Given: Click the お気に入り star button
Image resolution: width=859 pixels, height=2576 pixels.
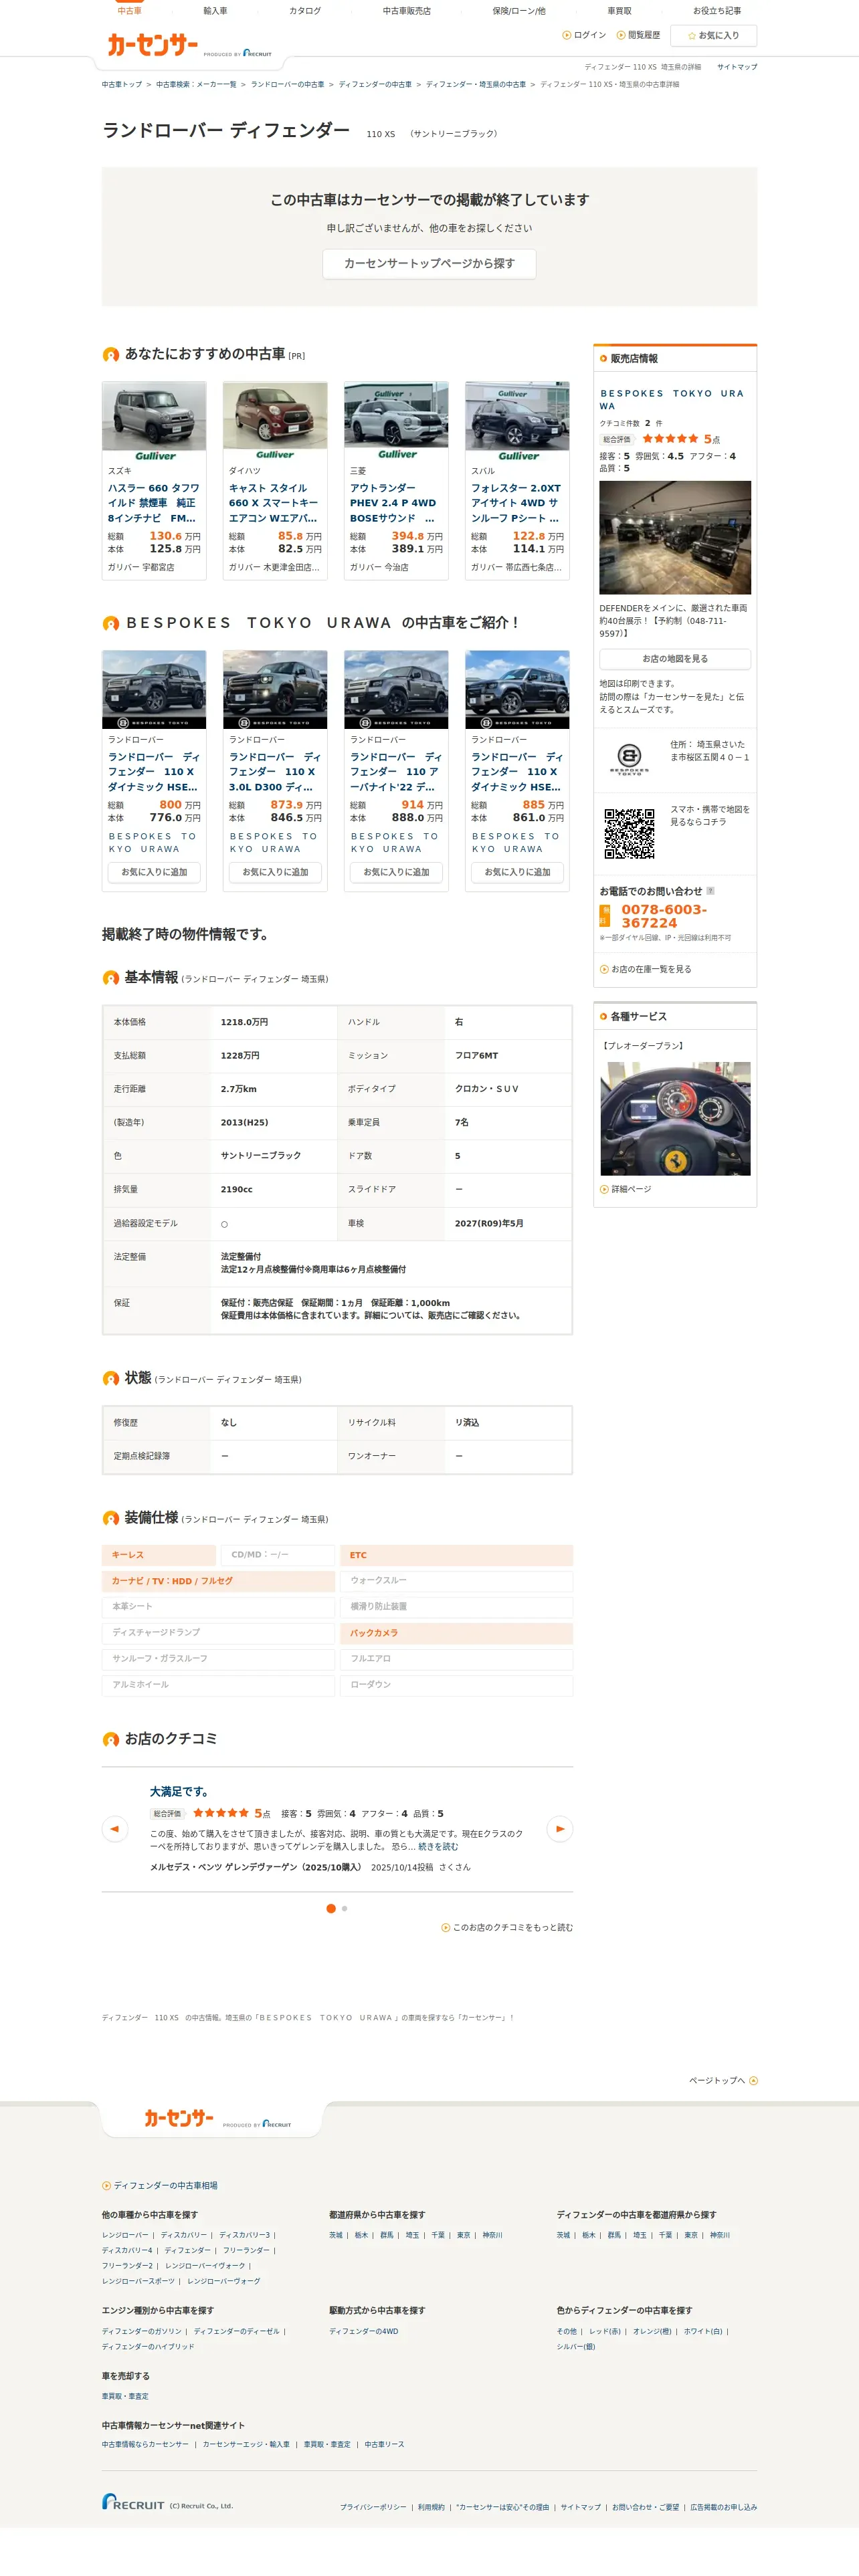Looking at the screenshot, I should click(713, 36).
